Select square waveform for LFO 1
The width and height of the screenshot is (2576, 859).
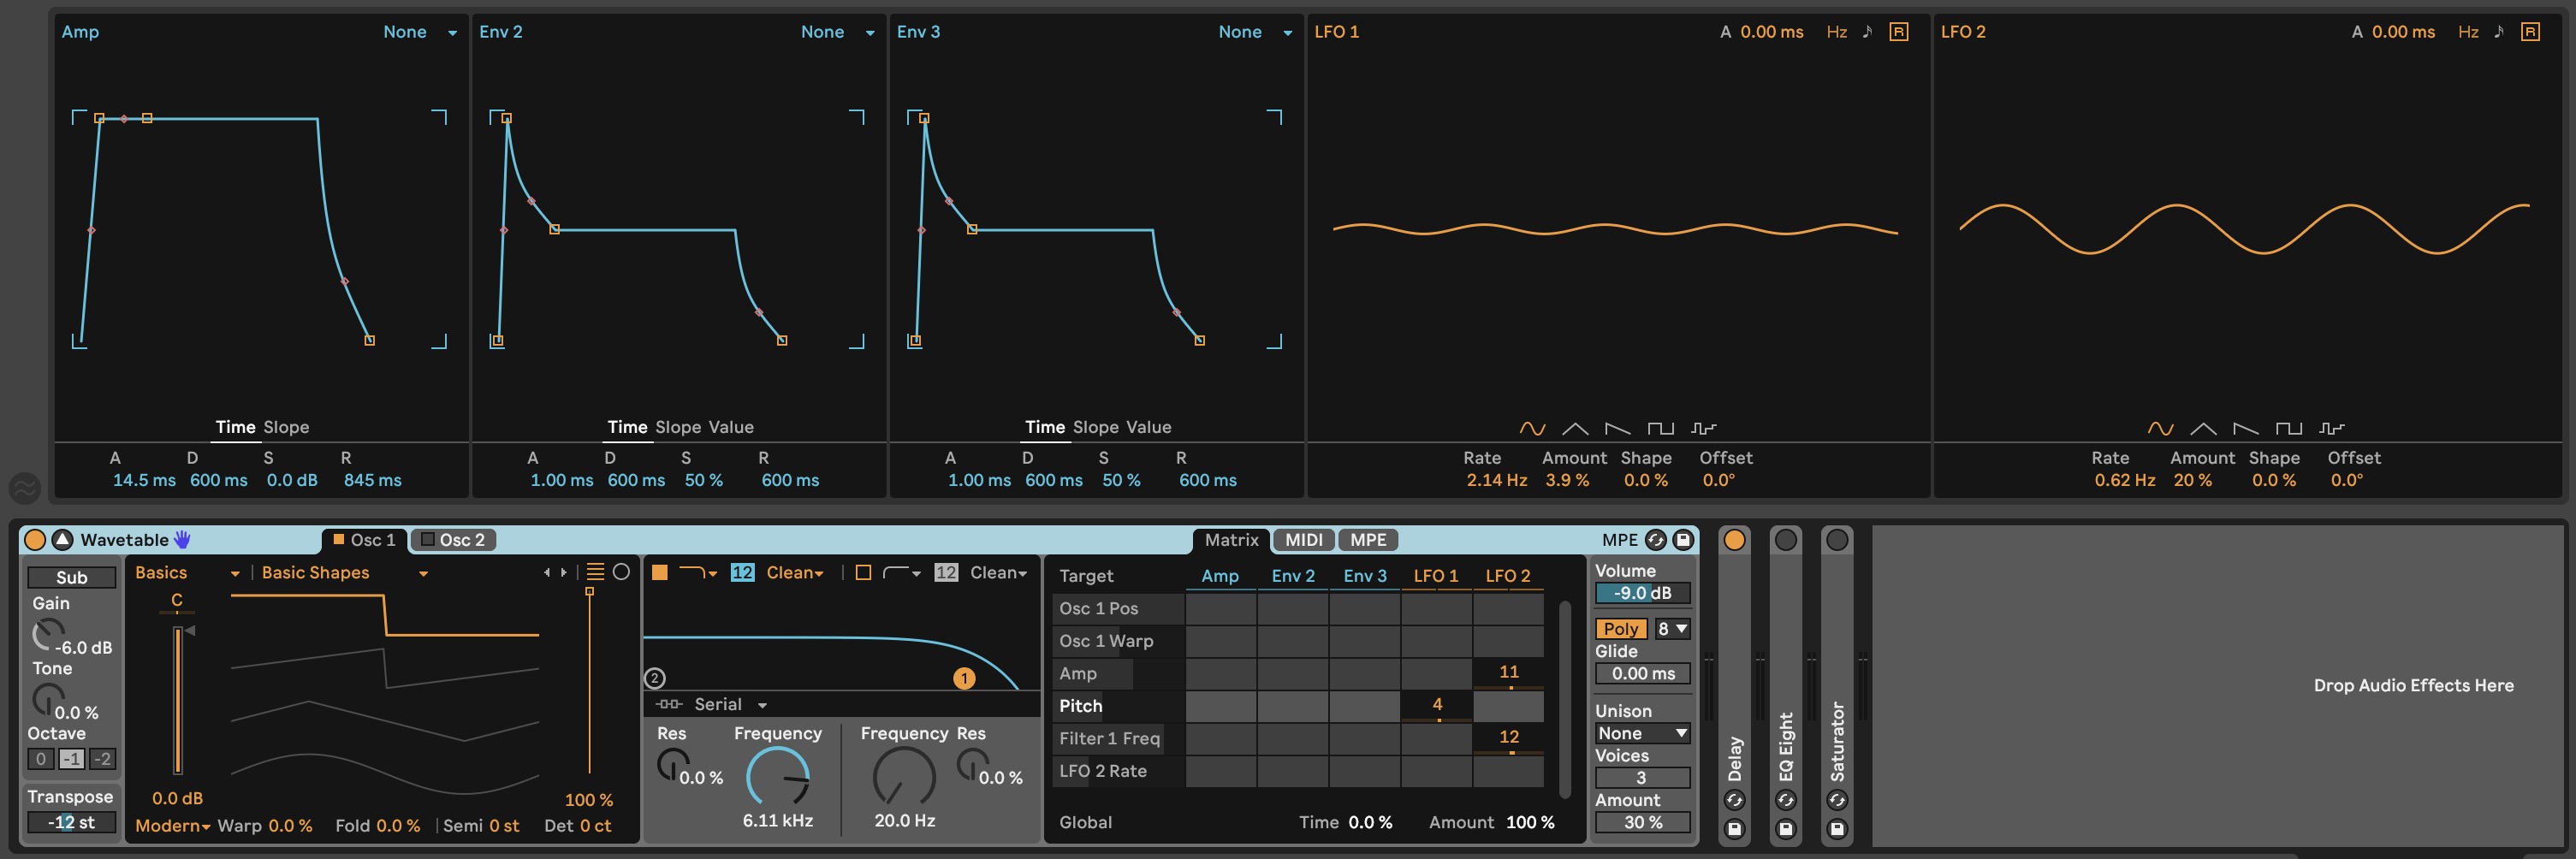pyautogui.click(x=1660, y=428)
